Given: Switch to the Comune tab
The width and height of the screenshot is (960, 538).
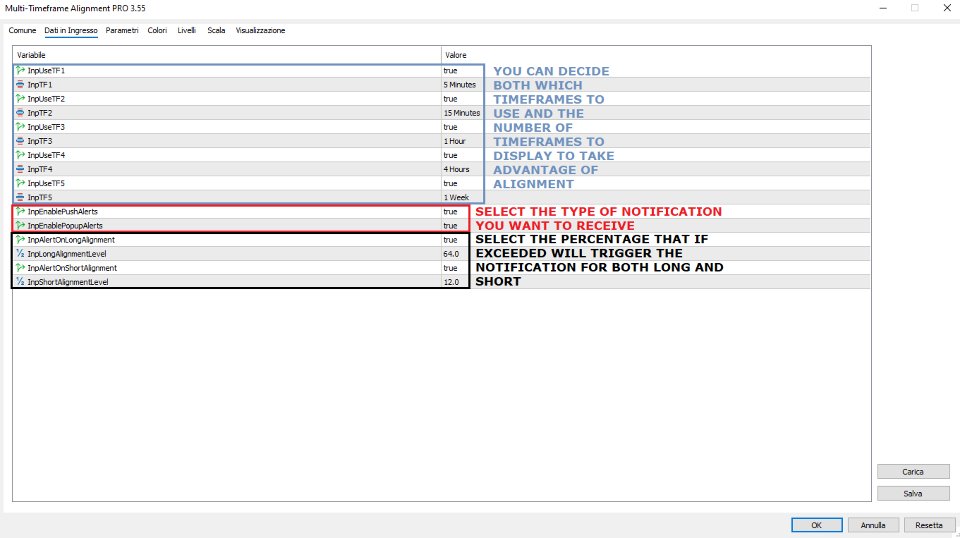Looking at the screenshot, I should [22, 30].
